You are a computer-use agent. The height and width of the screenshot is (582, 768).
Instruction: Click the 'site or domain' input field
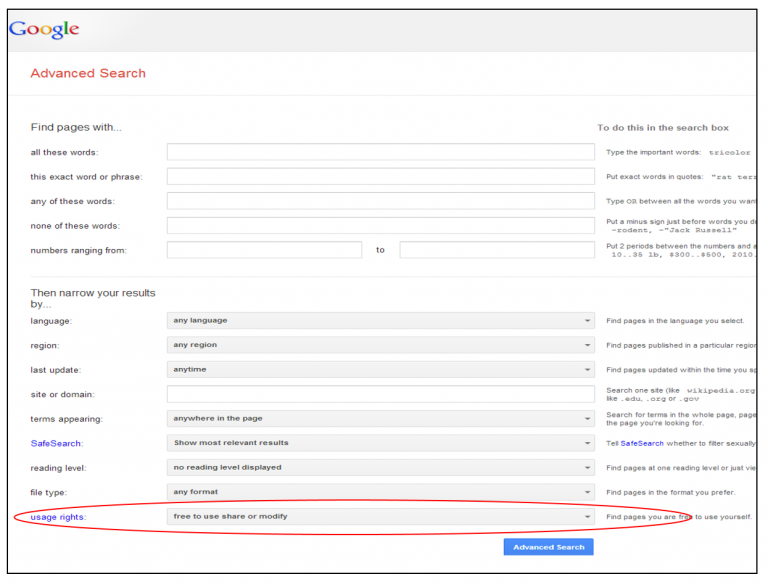(x=380, y=394)
